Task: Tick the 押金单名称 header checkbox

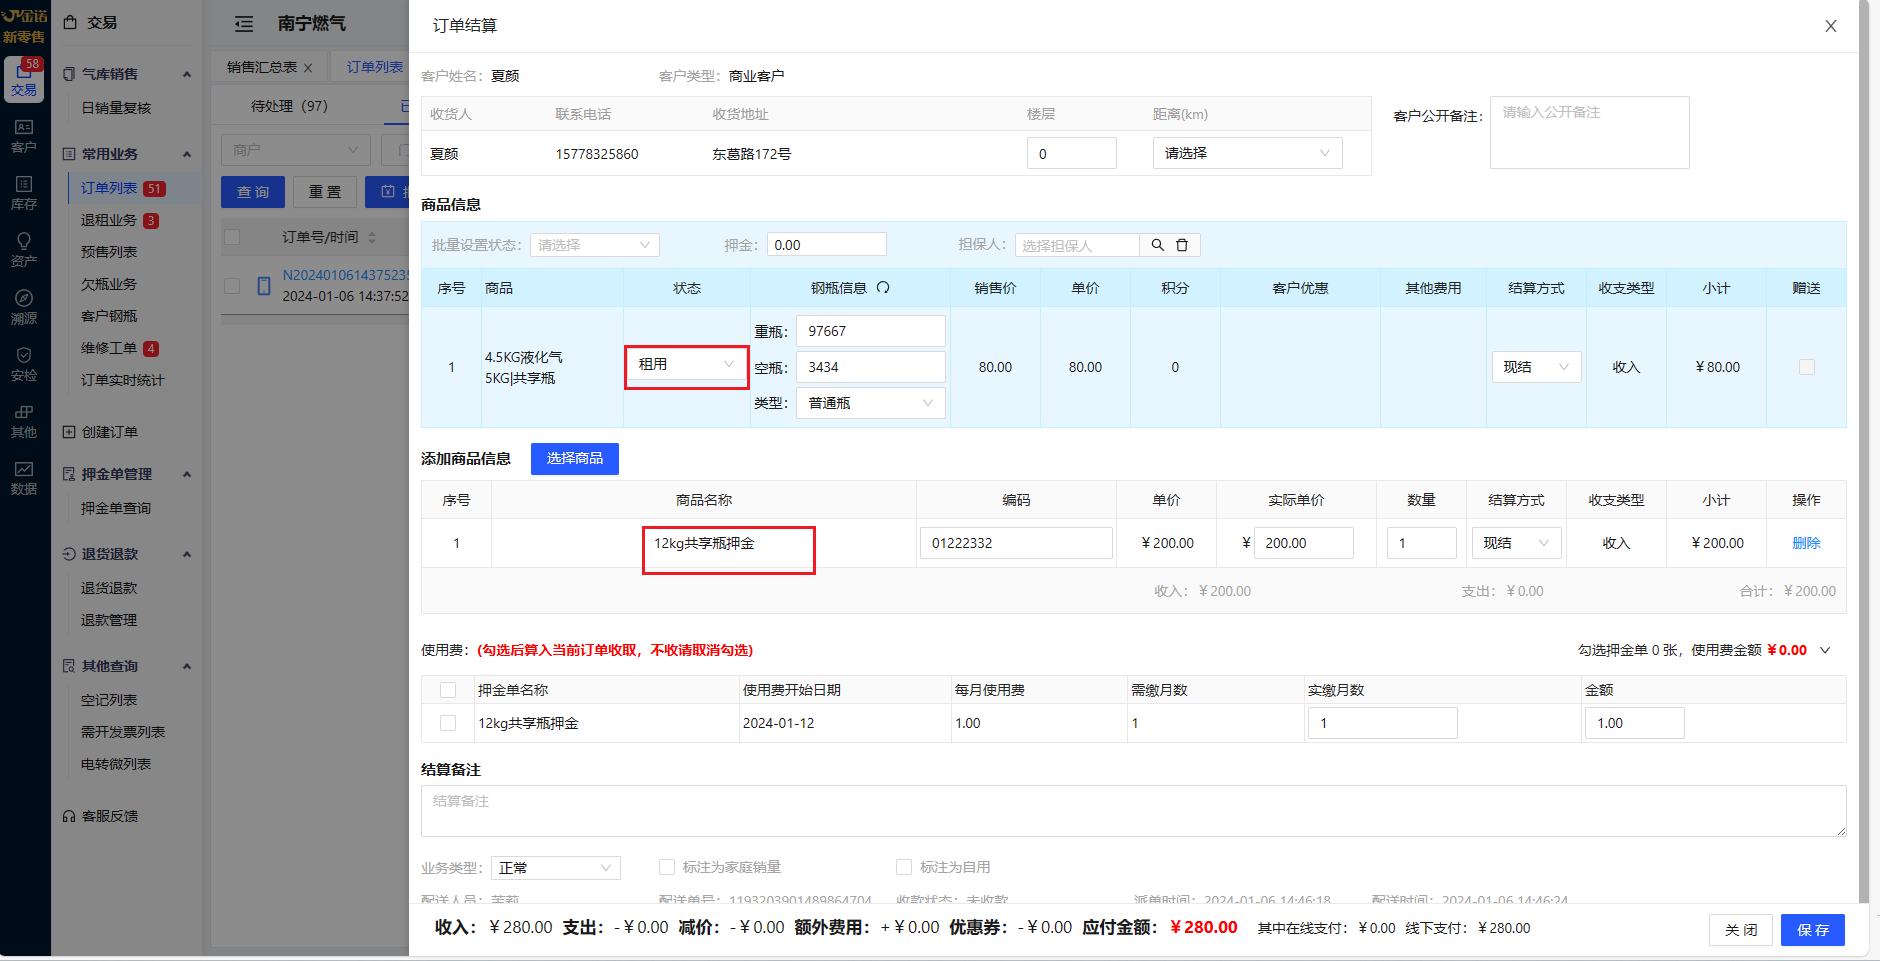Action: [448, 690]
